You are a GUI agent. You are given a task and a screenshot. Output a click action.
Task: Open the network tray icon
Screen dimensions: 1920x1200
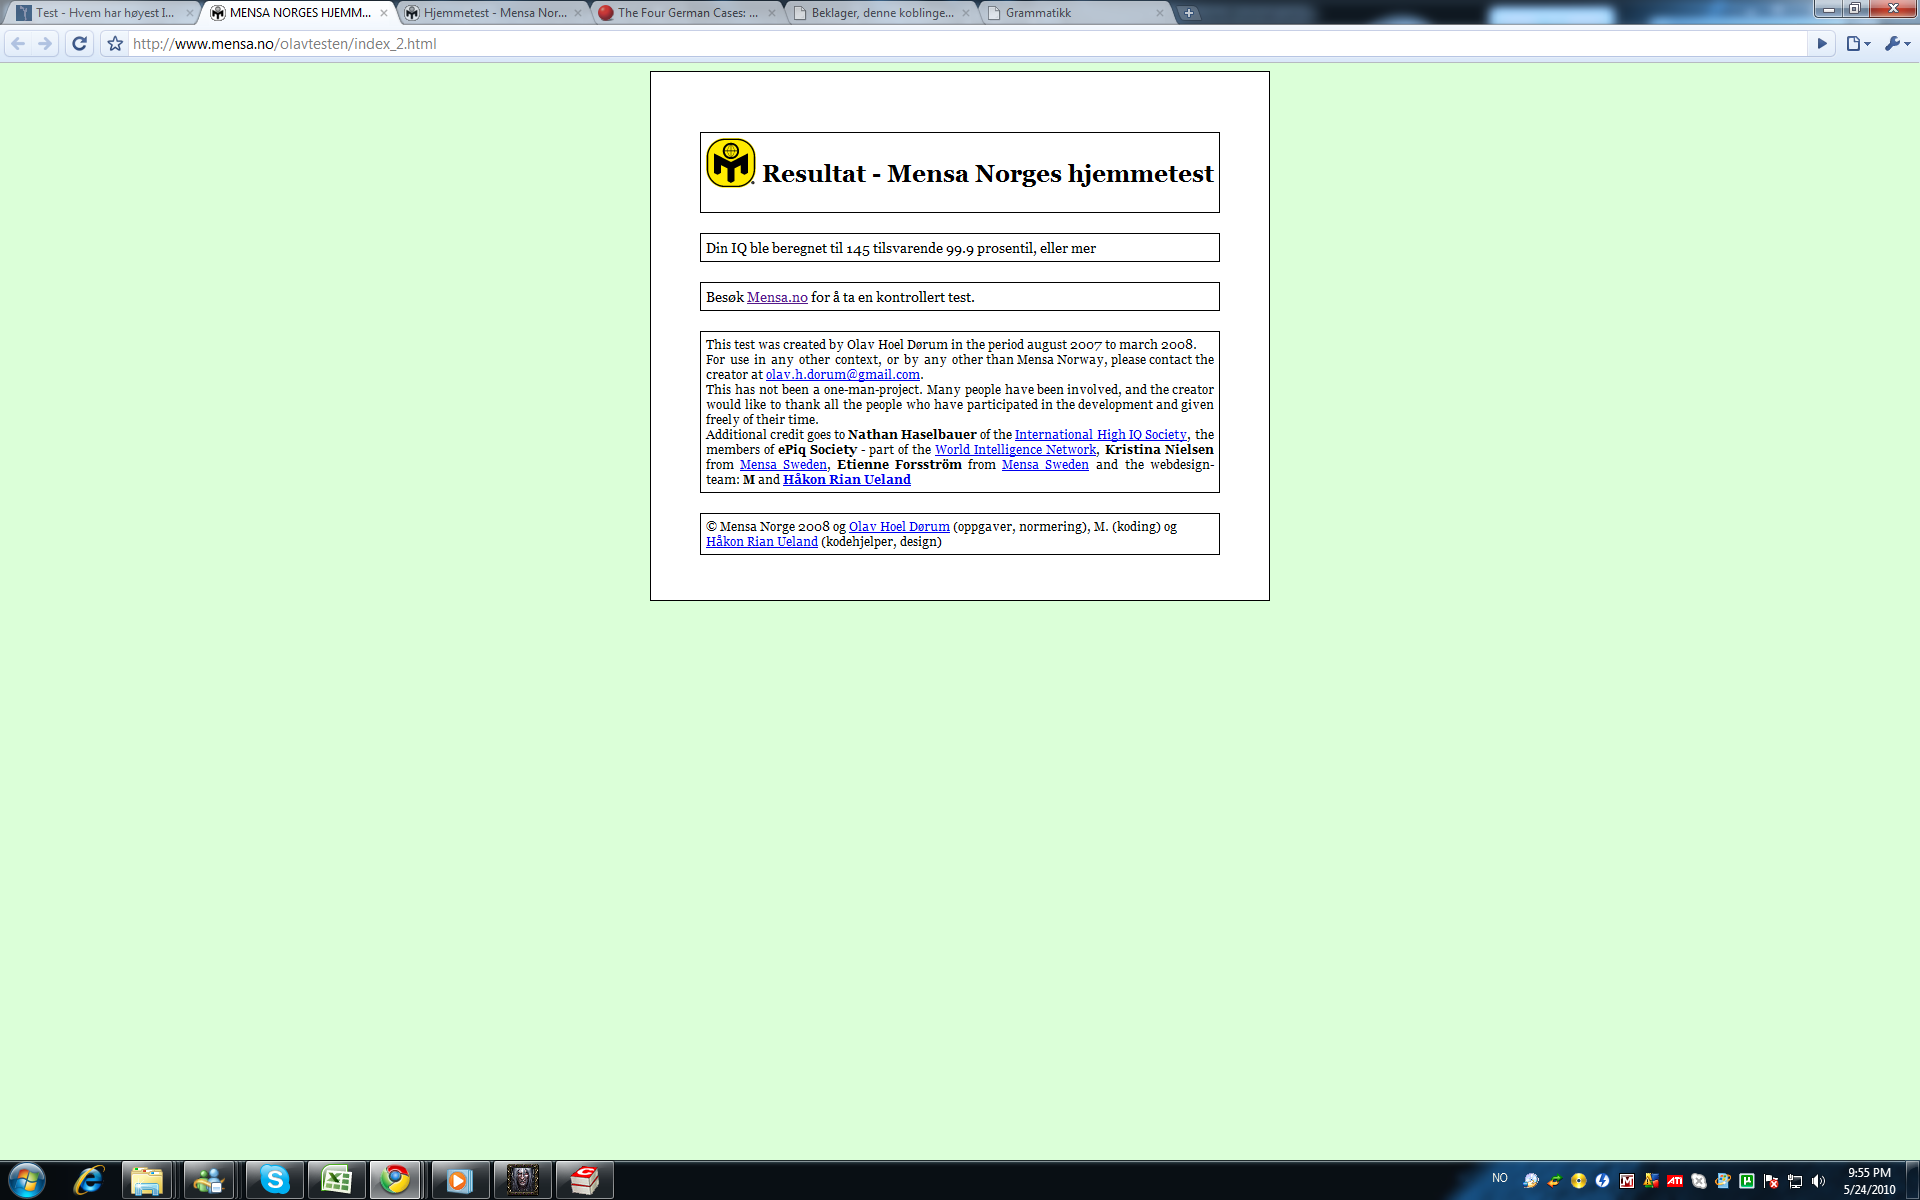[1795, 1181]
